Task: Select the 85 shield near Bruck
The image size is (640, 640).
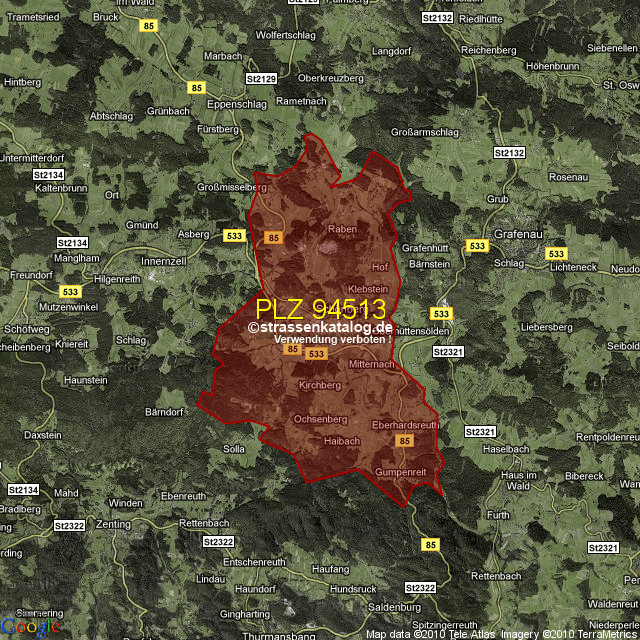Action: (149, 25)
